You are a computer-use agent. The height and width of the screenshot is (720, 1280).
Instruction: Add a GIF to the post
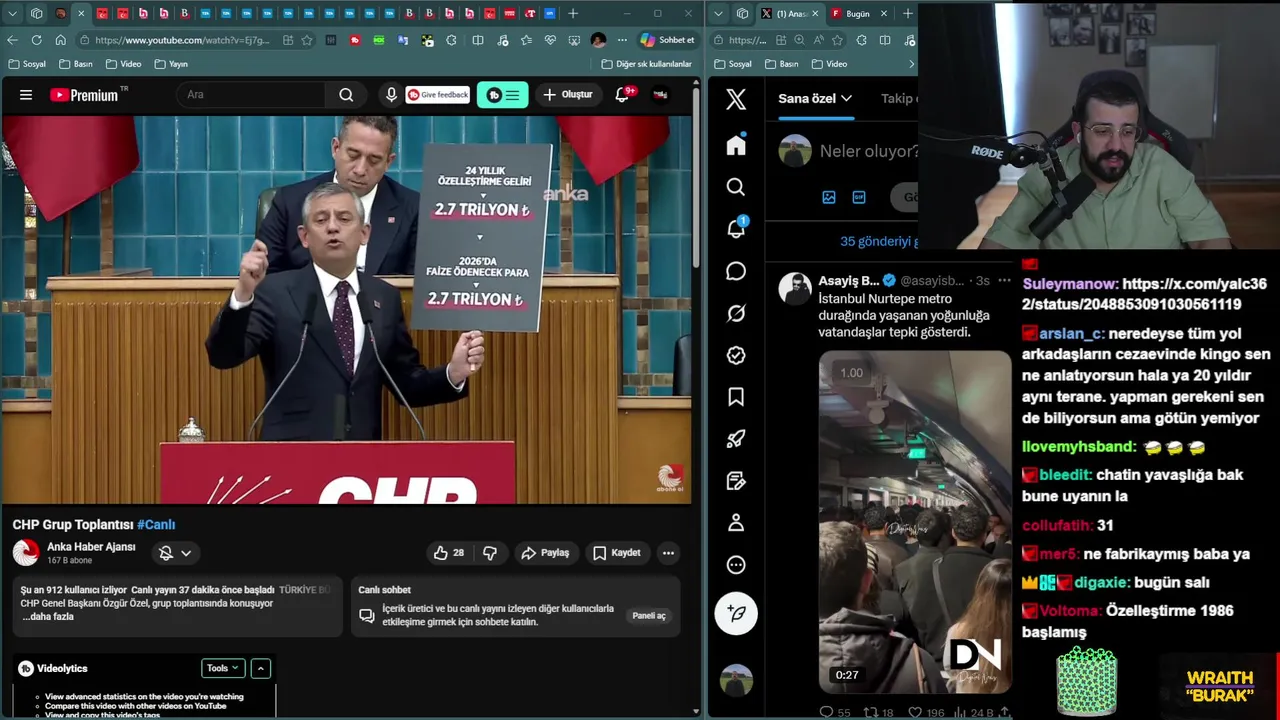(859, 197)
